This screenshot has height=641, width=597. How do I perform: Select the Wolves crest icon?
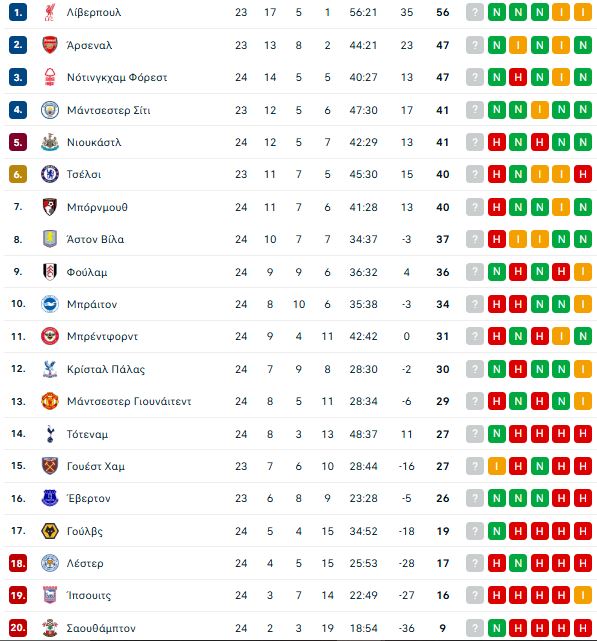click(50, 531)
